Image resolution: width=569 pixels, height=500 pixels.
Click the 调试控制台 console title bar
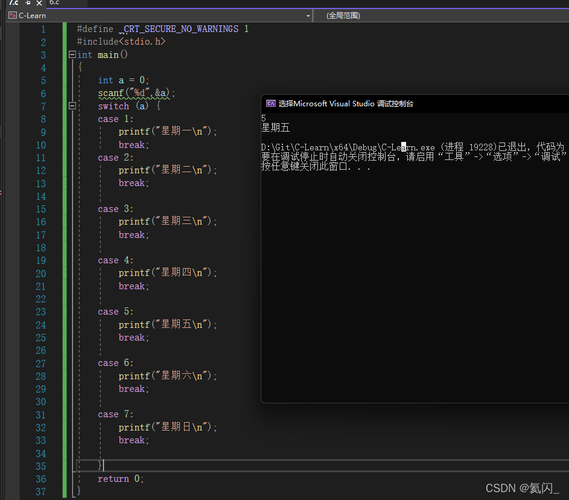pos(415,104)
